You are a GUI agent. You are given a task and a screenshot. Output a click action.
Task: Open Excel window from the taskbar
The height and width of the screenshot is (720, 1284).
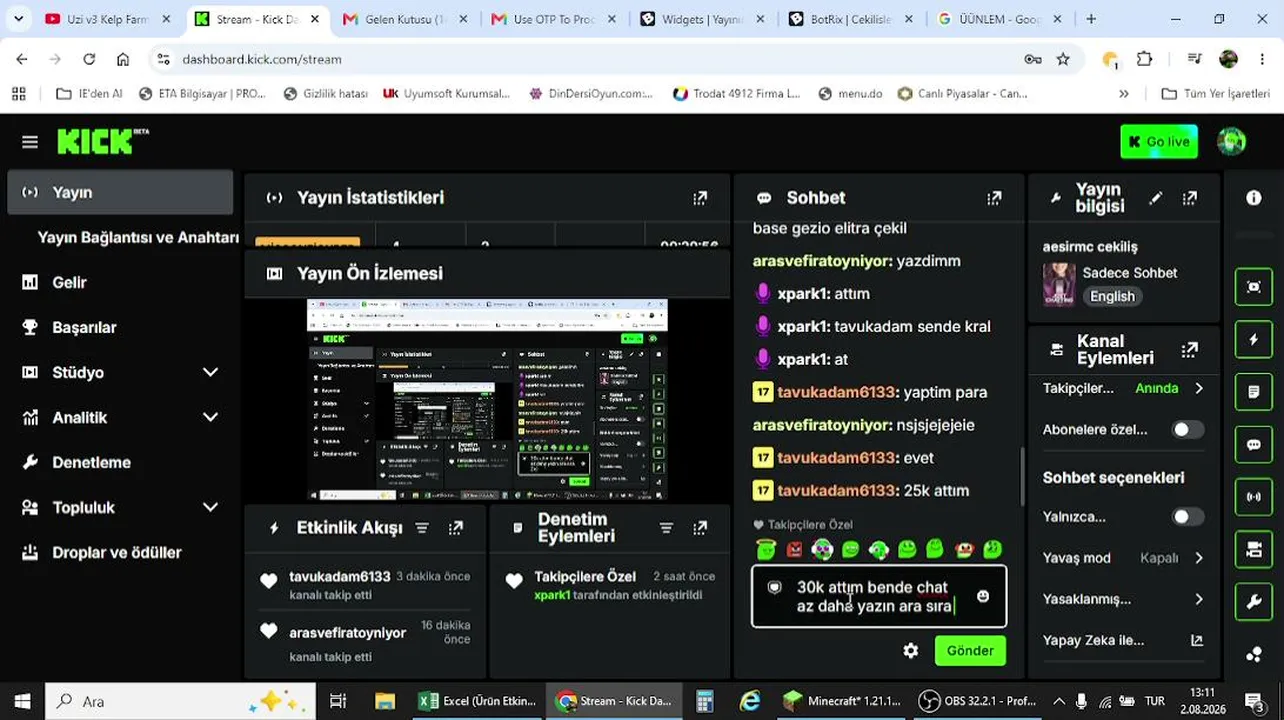coord(477,701)
